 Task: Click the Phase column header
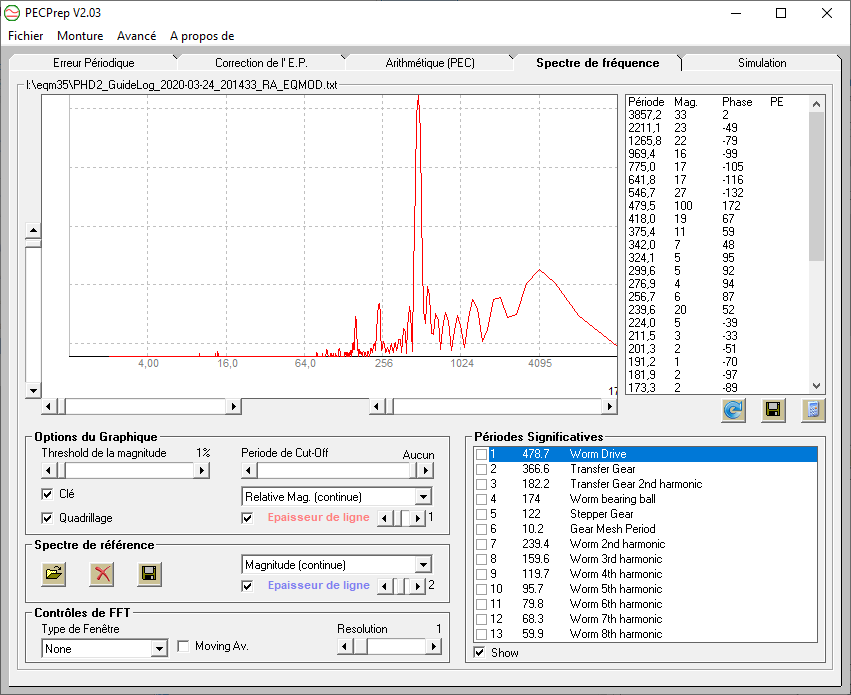(737, 102)
